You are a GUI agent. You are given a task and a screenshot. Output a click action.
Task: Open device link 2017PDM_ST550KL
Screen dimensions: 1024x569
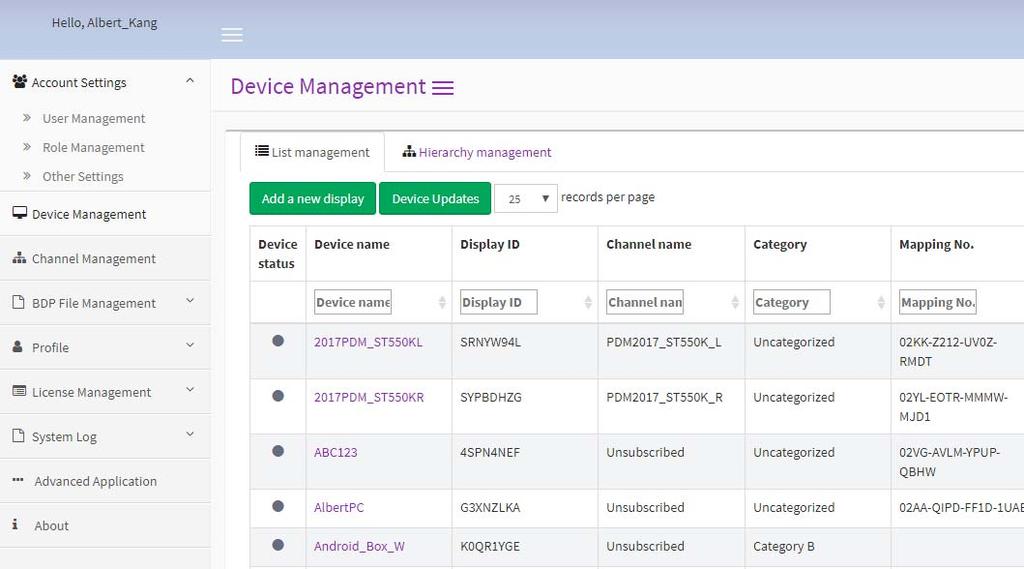(368, 342)
